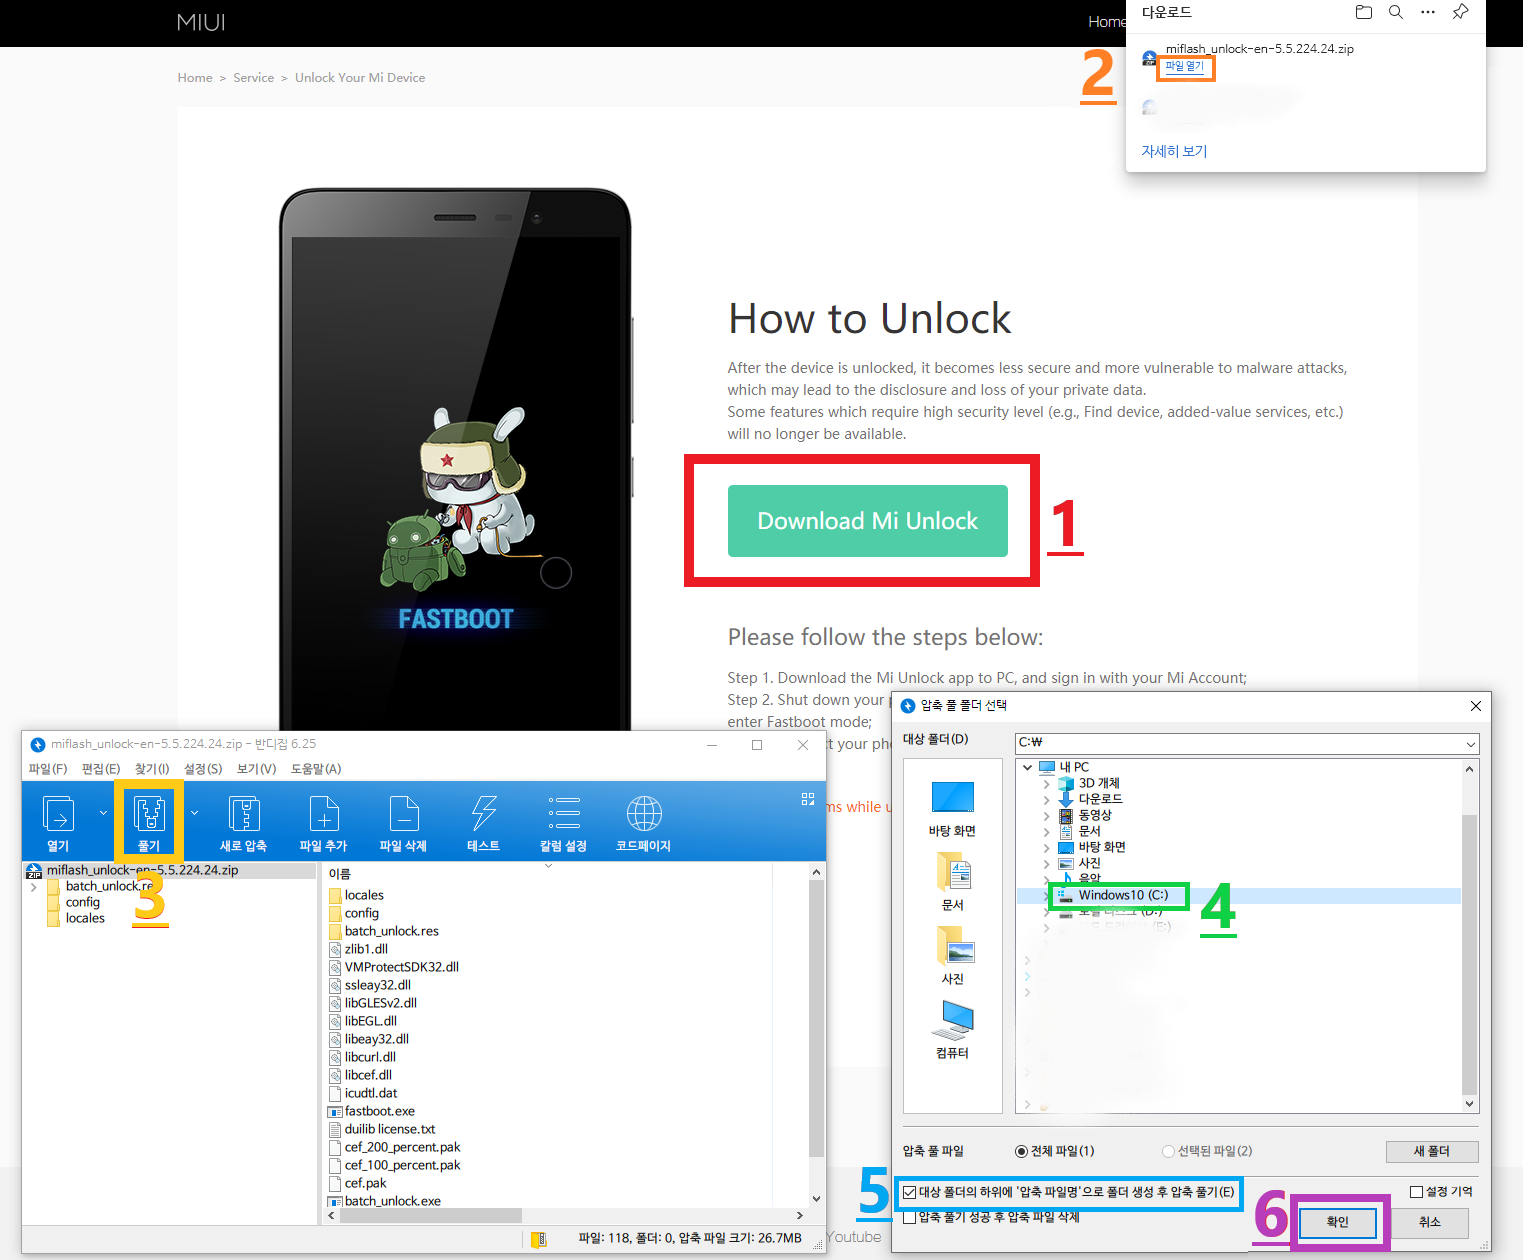Select Desktop (바탕 화면) shortcut icon in dialog
Image resolution: width=1523 pixels, height=1260 pixels.
[953, 797]
